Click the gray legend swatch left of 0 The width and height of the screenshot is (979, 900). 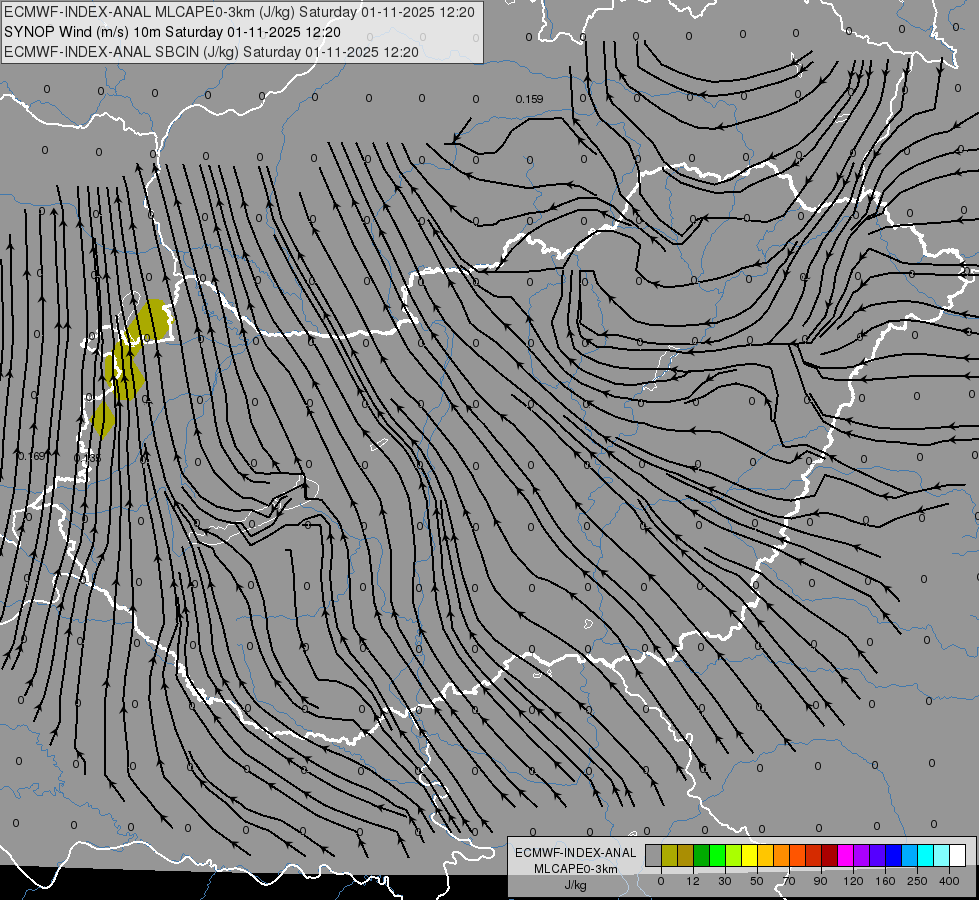click(654, 856)
